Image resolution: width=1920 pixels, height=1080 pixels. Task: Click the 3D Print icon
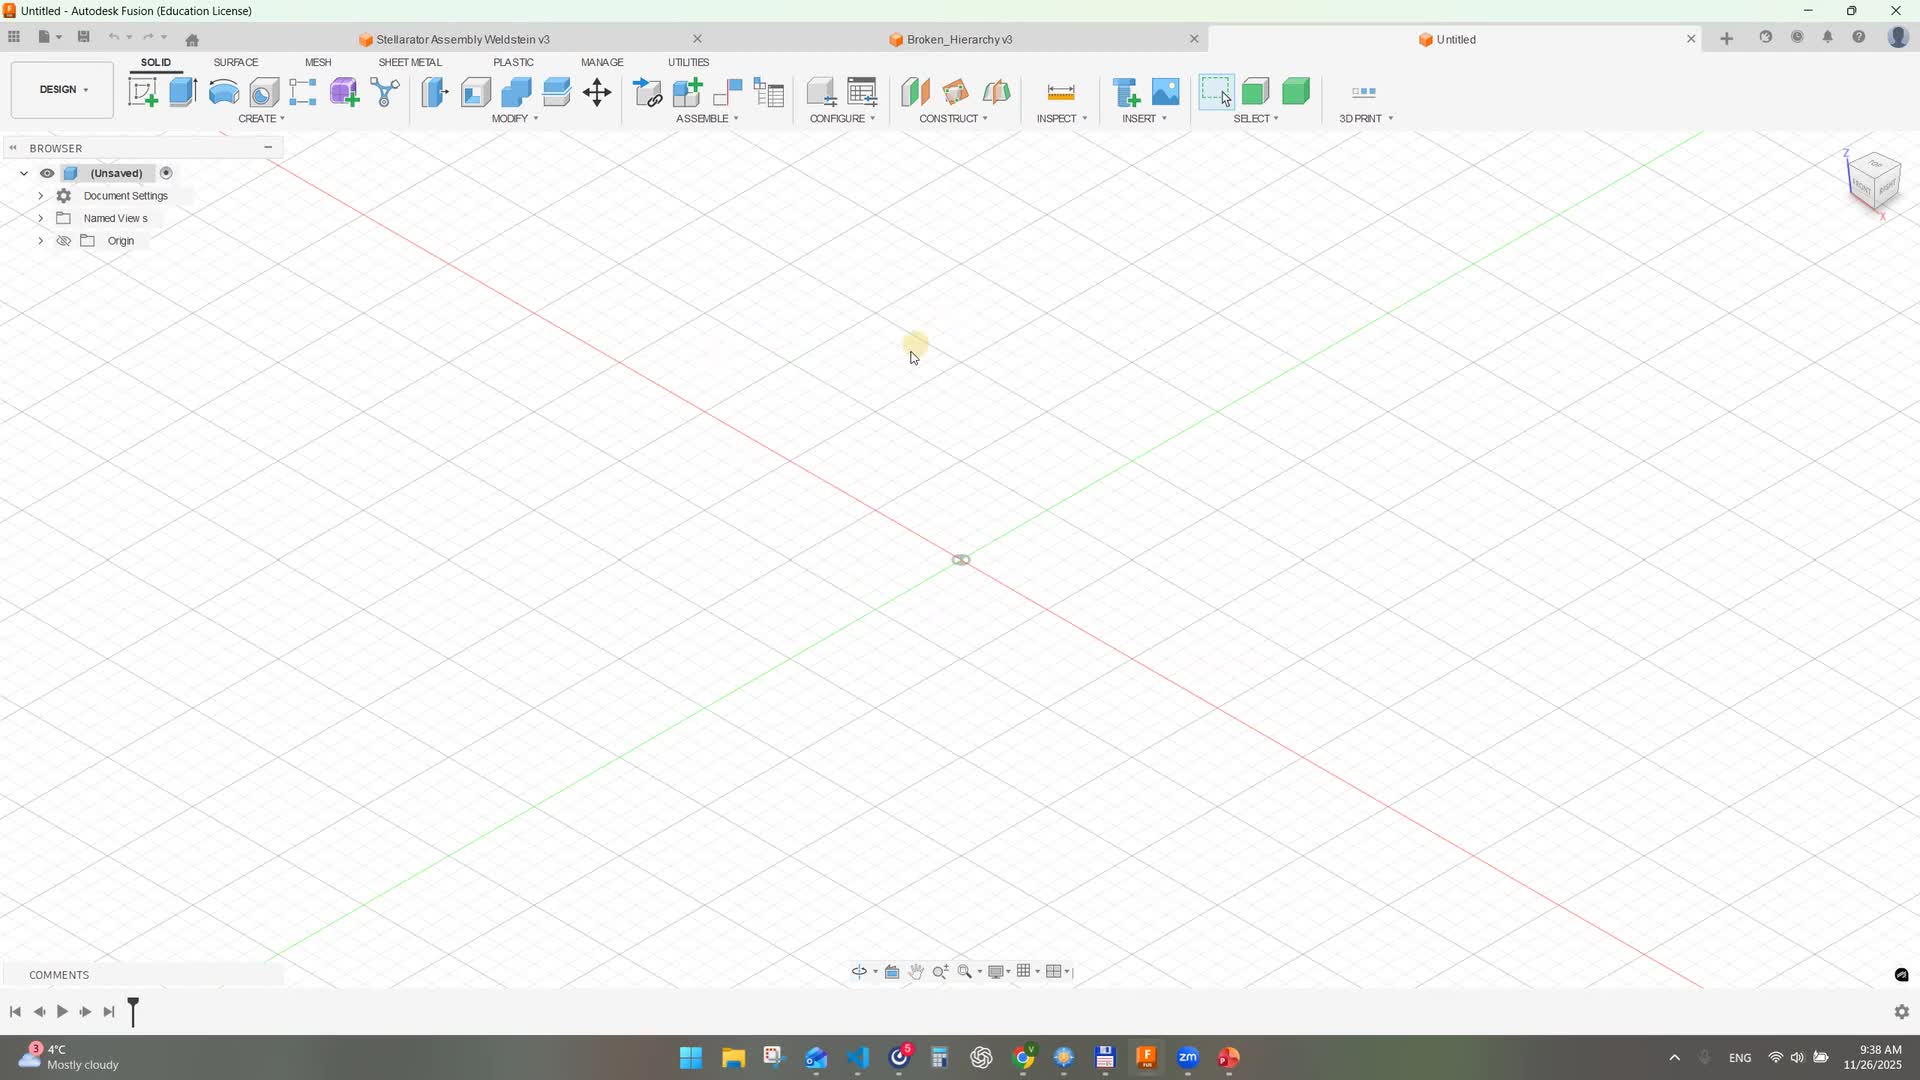(x=1364, y=92)
